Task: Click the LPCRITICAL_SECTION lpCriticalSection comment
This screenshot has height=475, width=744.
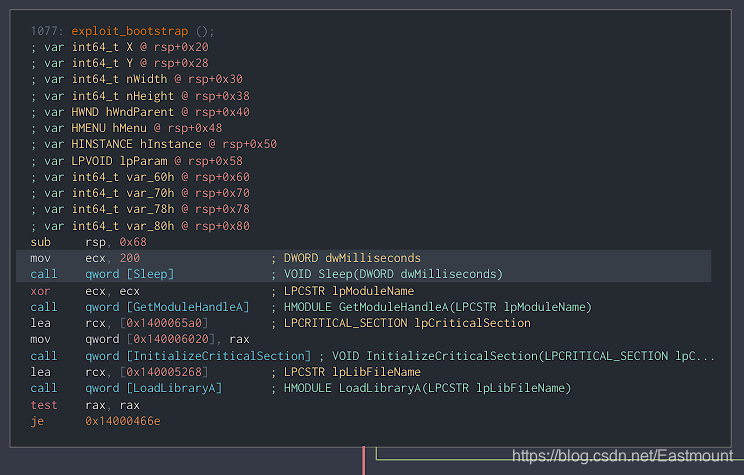Action: 401,323
